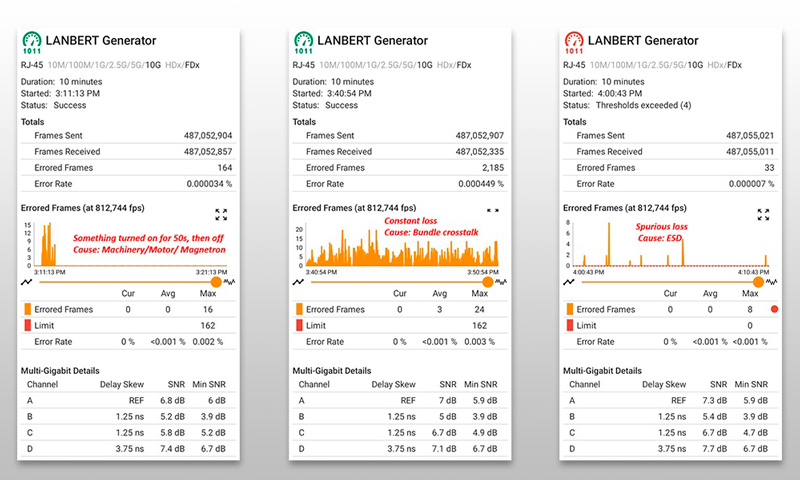Click the 'Started: 4:00:43 PM' line
Image resolution: width=800 pixels, height=480 pixels.
pyautogui.click(x=603, y=94)
